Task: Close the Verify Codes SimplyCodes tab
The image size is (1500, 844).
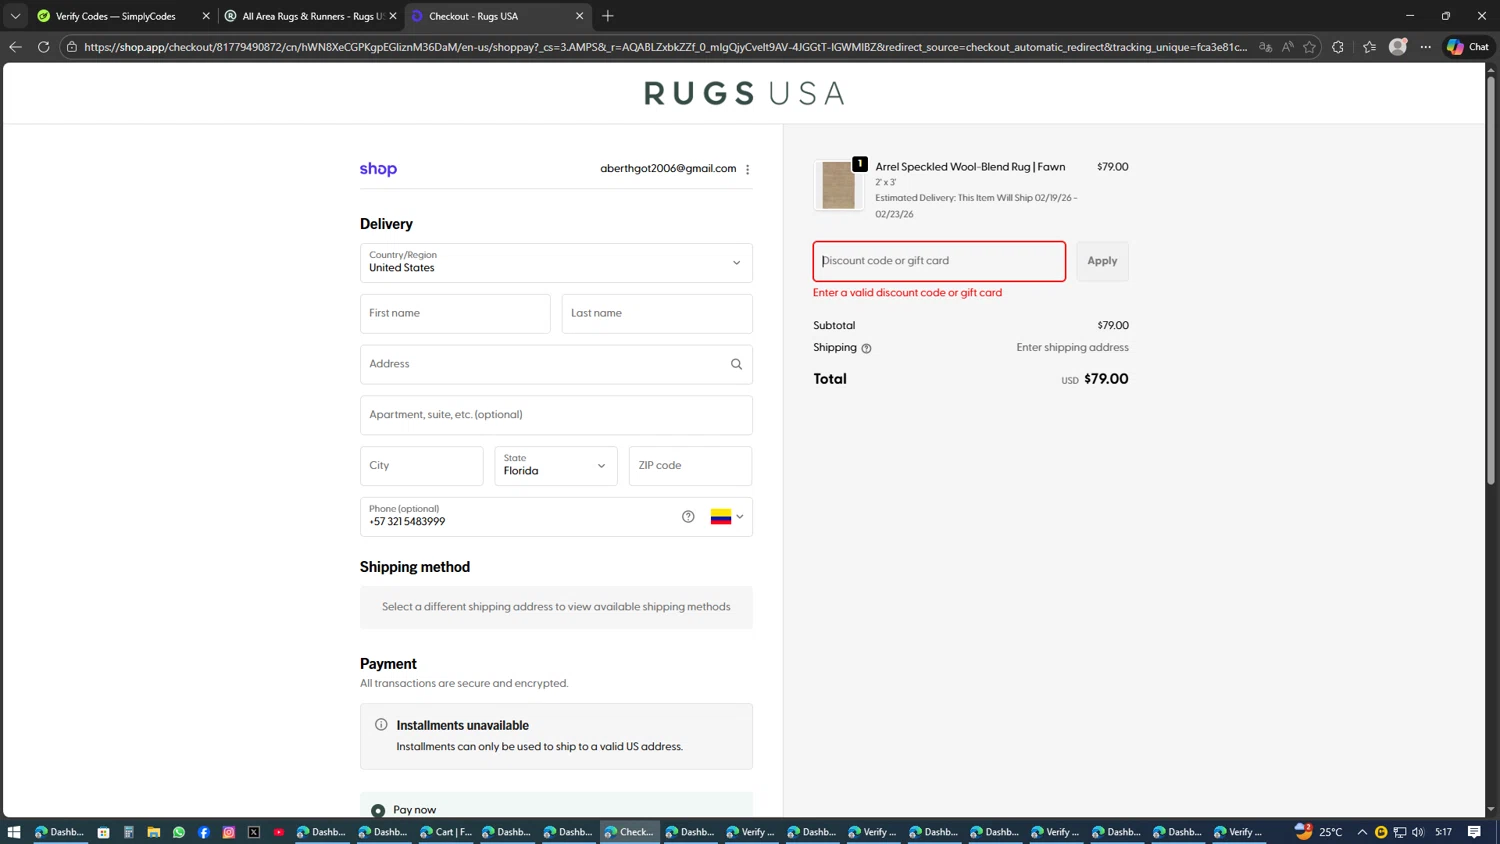Action: pyautogui.click(x=206, y=16)
